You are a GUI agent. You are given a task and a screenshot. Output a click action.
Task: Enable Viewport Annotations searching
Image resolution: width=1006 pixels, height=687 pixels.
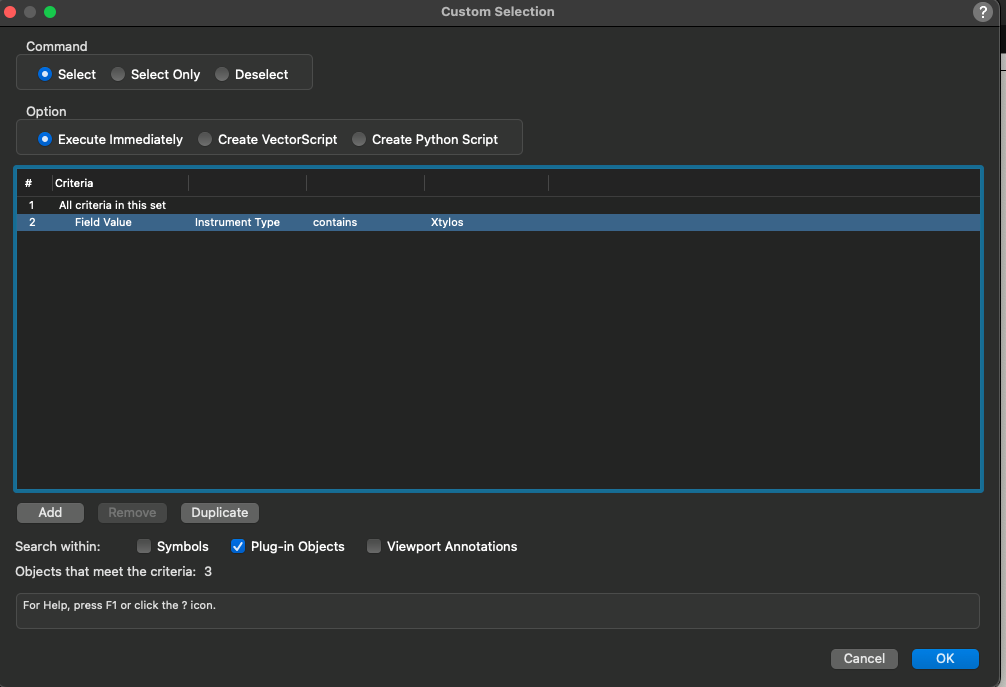coord(374,546)
